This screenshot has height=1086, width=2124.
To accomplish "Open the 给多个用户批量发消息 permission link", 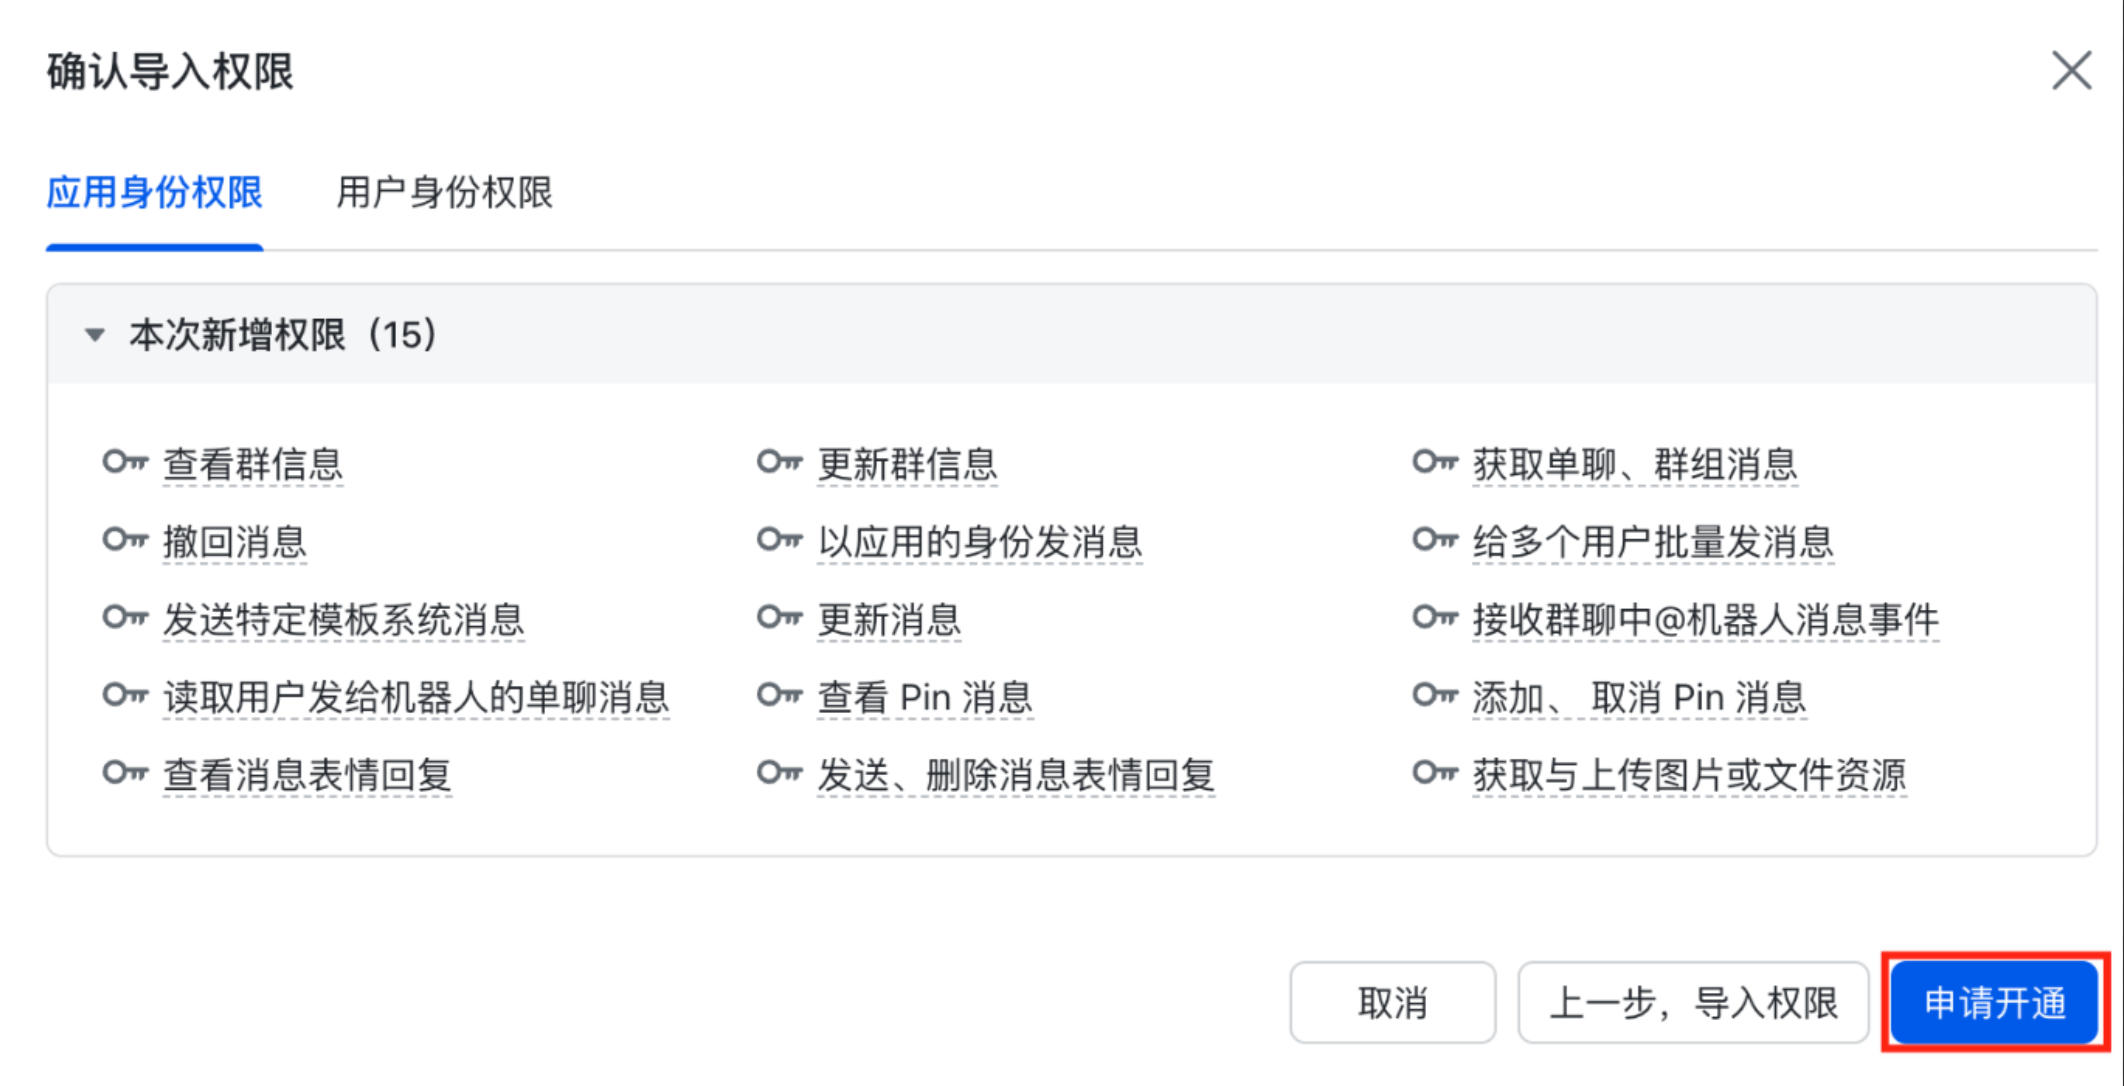I will tap(1652, 542).
